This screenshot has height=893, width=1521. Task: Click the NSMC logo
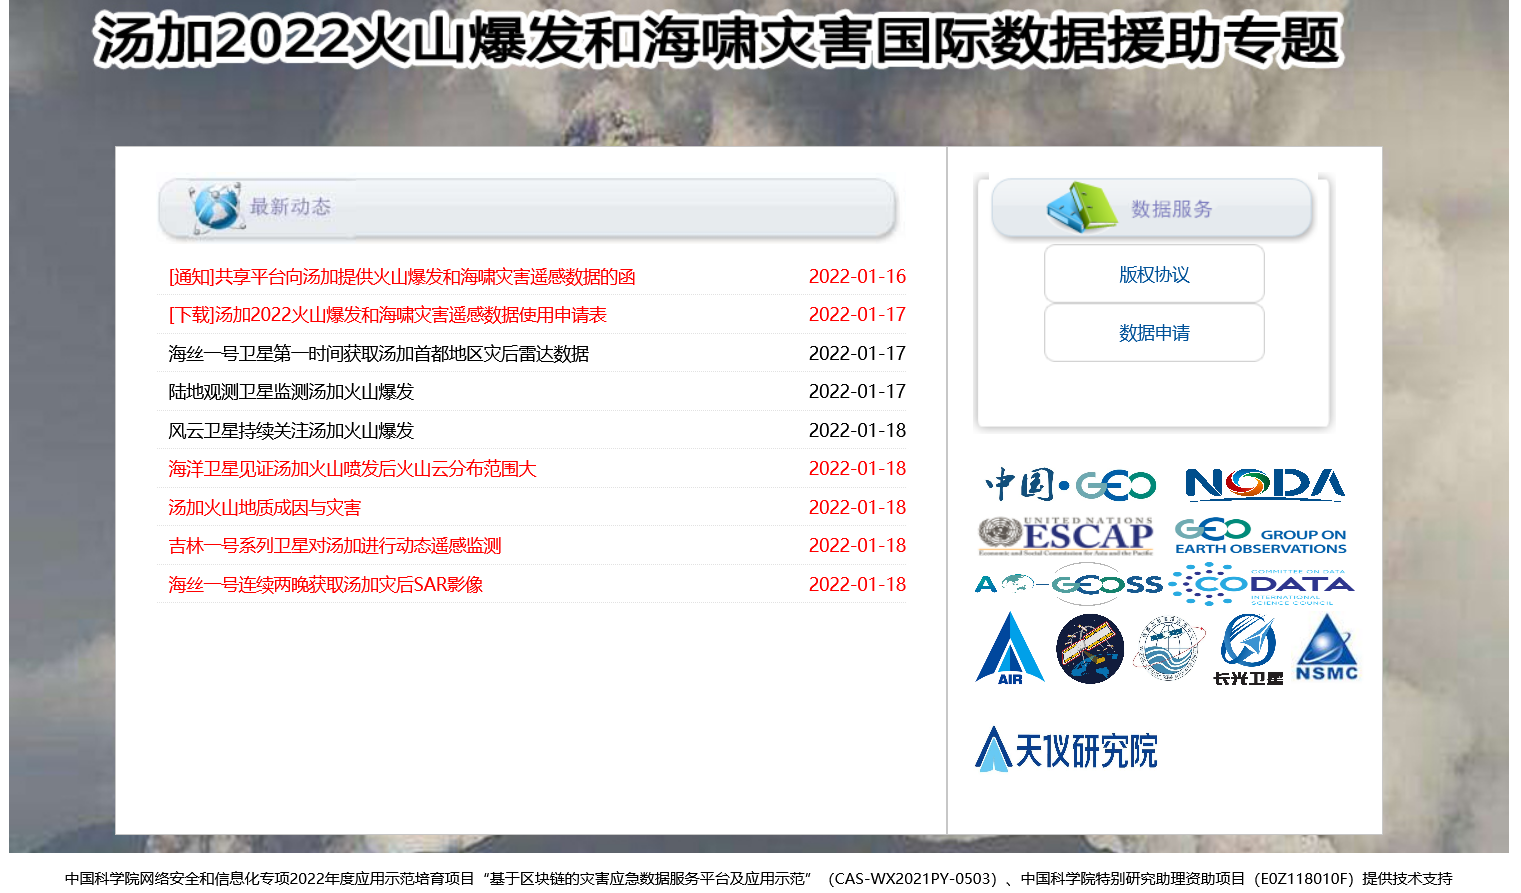click(x=1326, y=649)
